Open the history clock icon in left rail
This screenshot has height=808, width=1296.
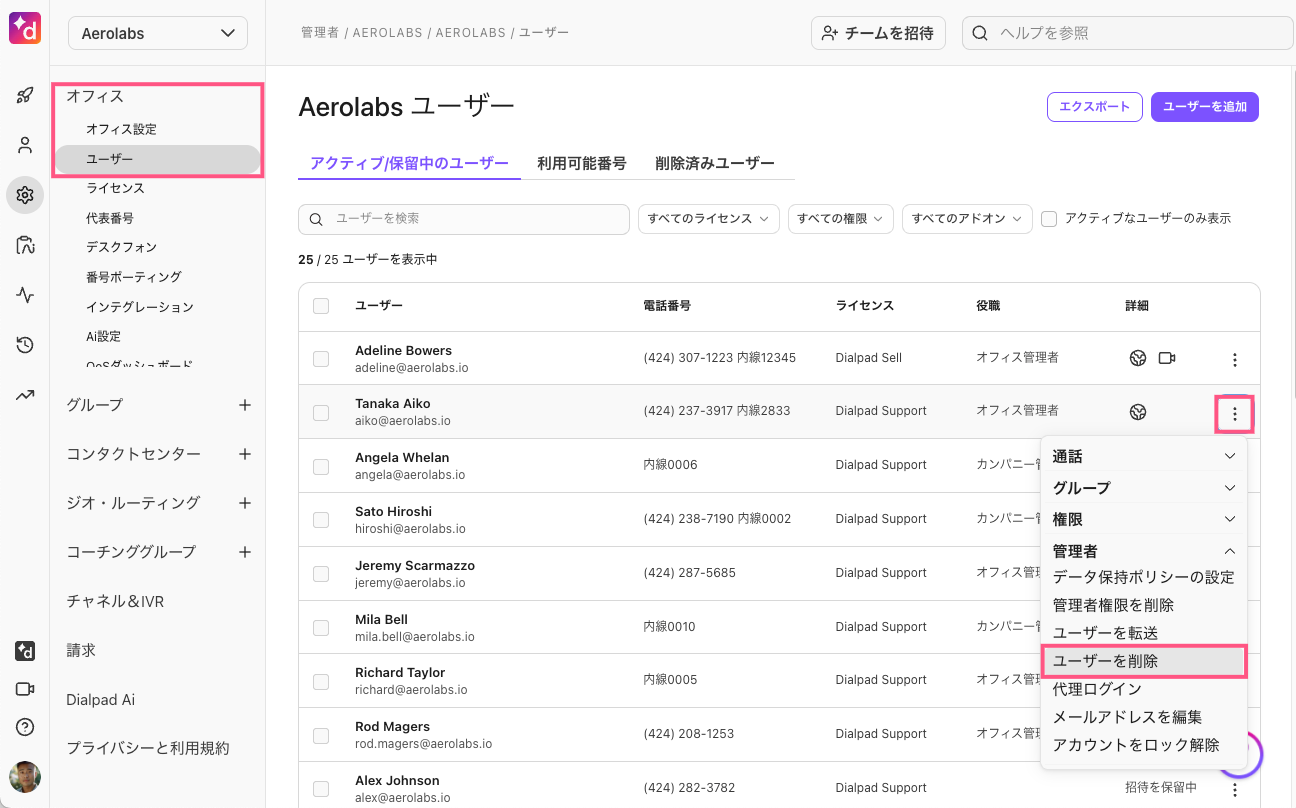[25, 345]
